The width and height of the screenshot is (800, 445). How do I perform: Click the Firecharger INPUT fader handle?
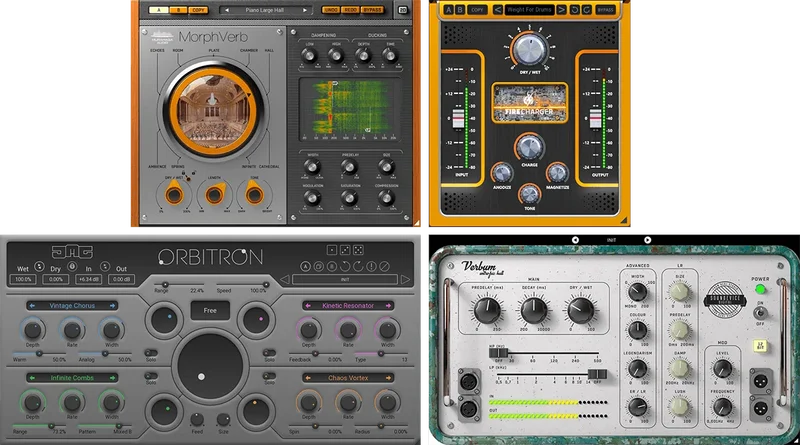458,118
